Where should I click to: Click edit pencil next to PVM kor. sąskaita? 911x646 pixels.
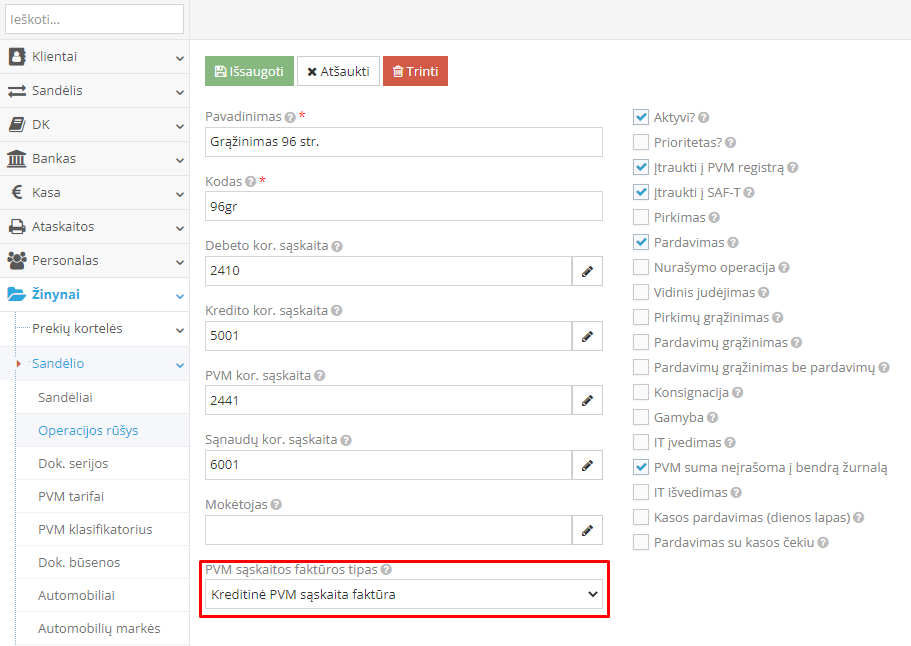click(587, 401)
